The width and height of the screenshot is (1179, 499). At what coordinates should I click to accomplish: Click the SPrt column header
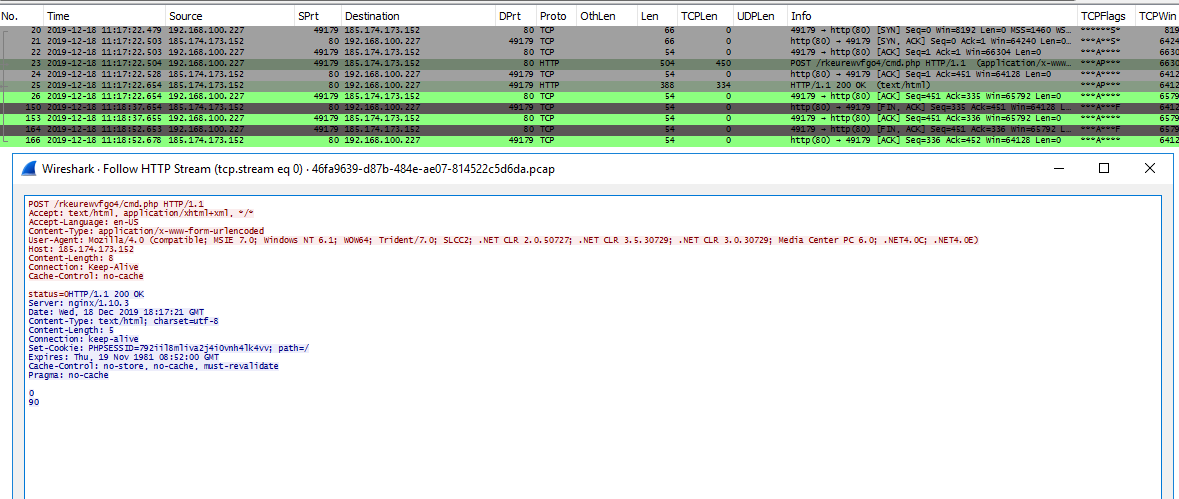pos(320,16)
